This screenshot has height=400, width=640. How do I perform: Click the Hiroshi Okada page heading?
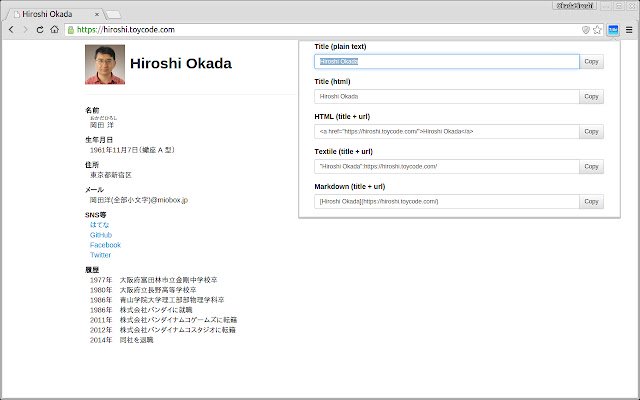[181, 63]
